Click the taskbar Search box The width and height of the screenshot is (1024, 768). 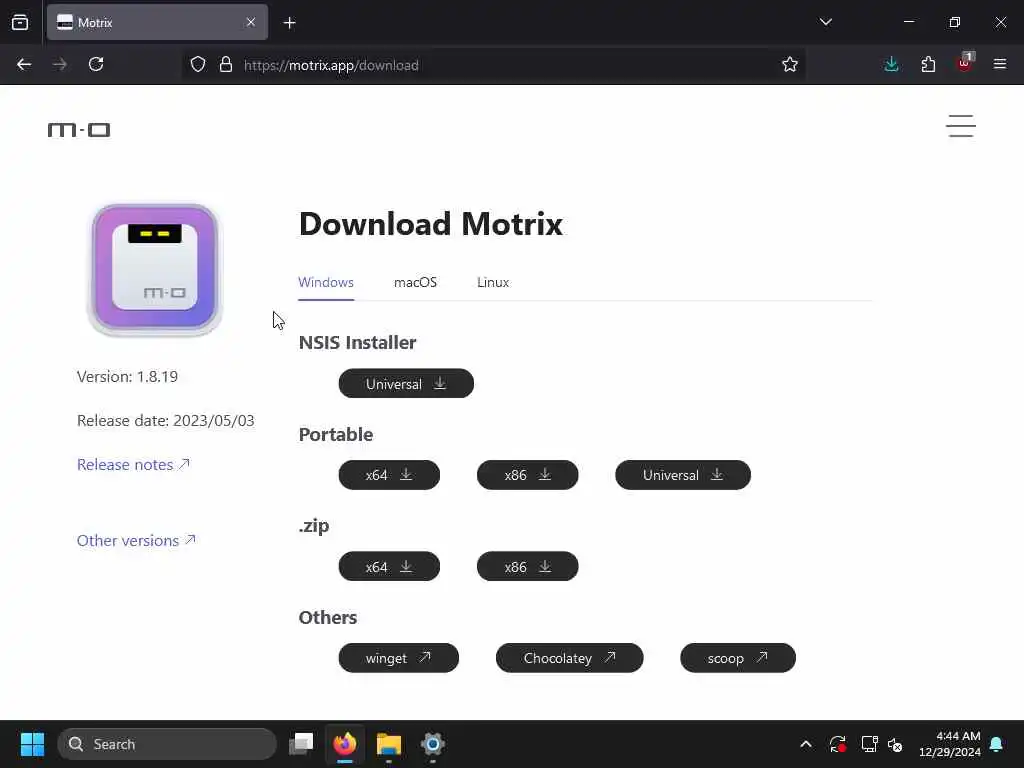pyautogui.click(x=167, y=744)
